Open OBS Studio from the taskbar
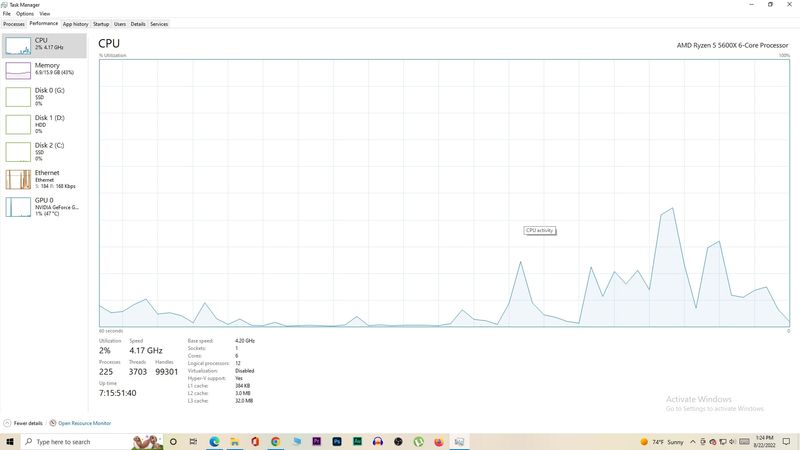The width and height of the screenshot is (800, 450). click(x=398, y=442)
